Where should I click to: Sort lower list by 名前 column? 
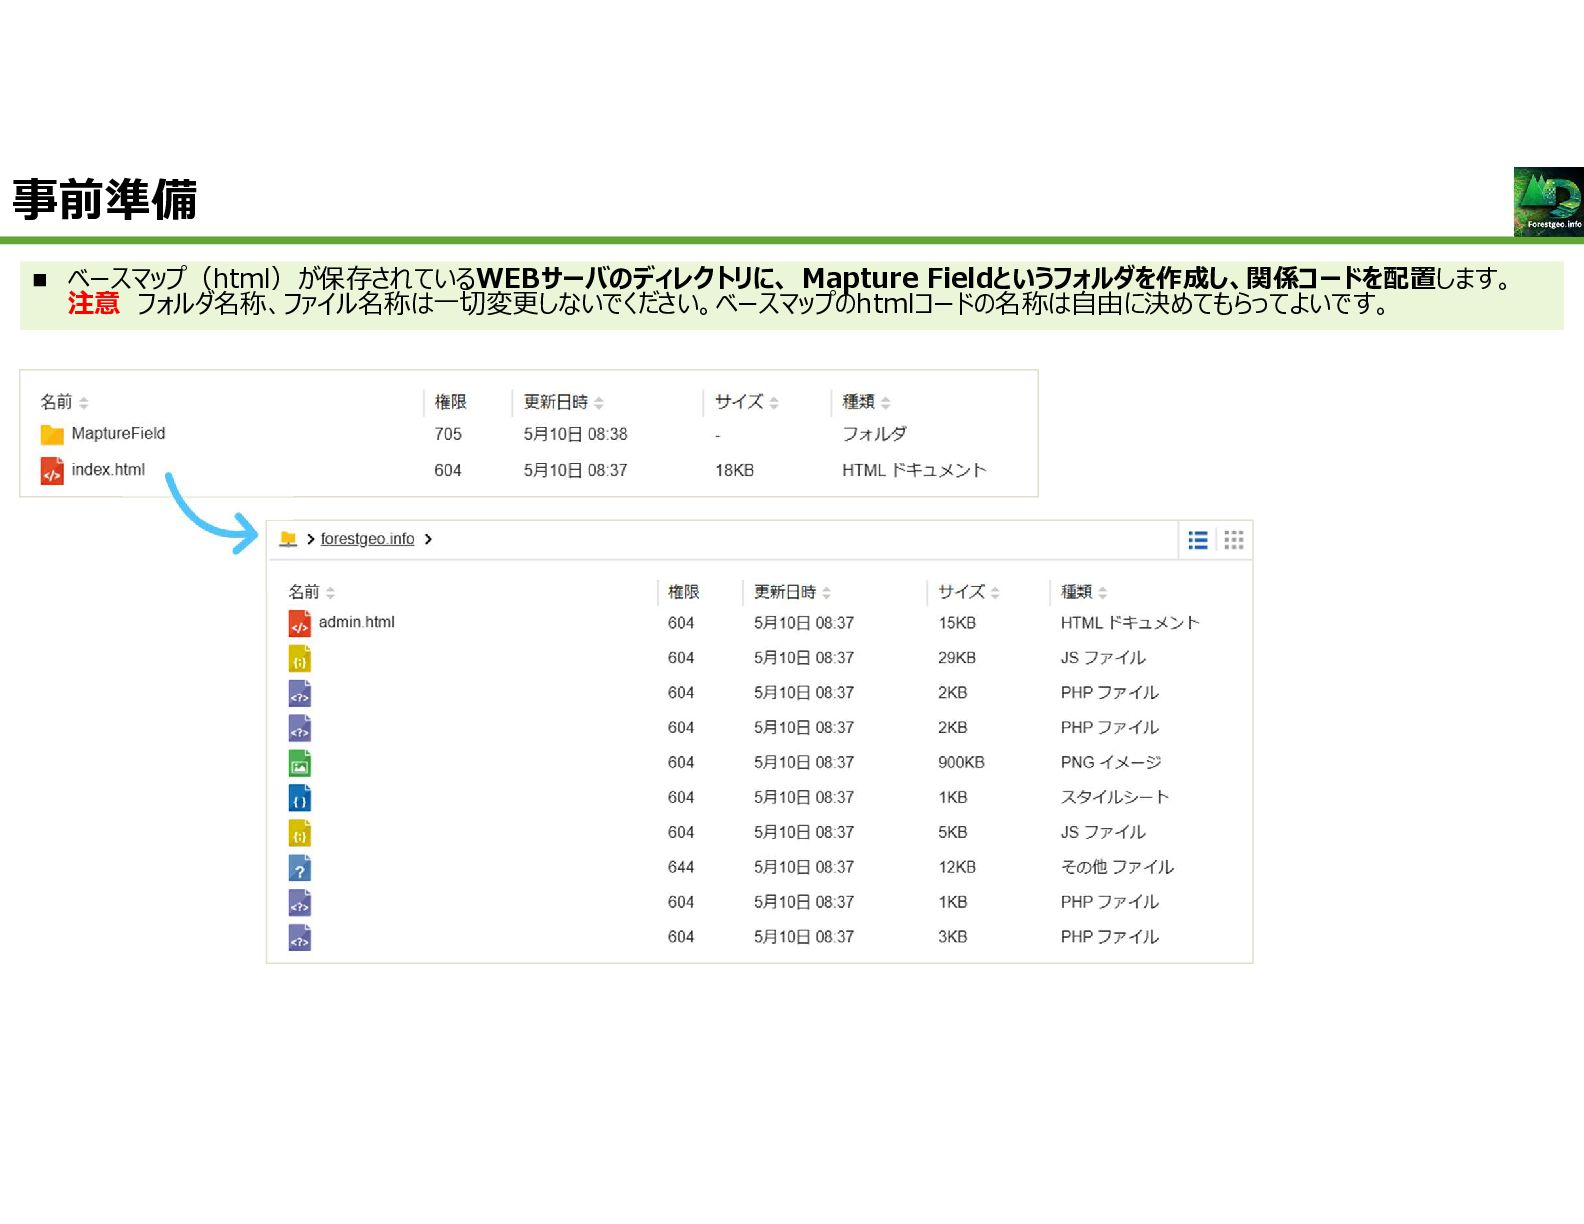[x=311, y=592]
